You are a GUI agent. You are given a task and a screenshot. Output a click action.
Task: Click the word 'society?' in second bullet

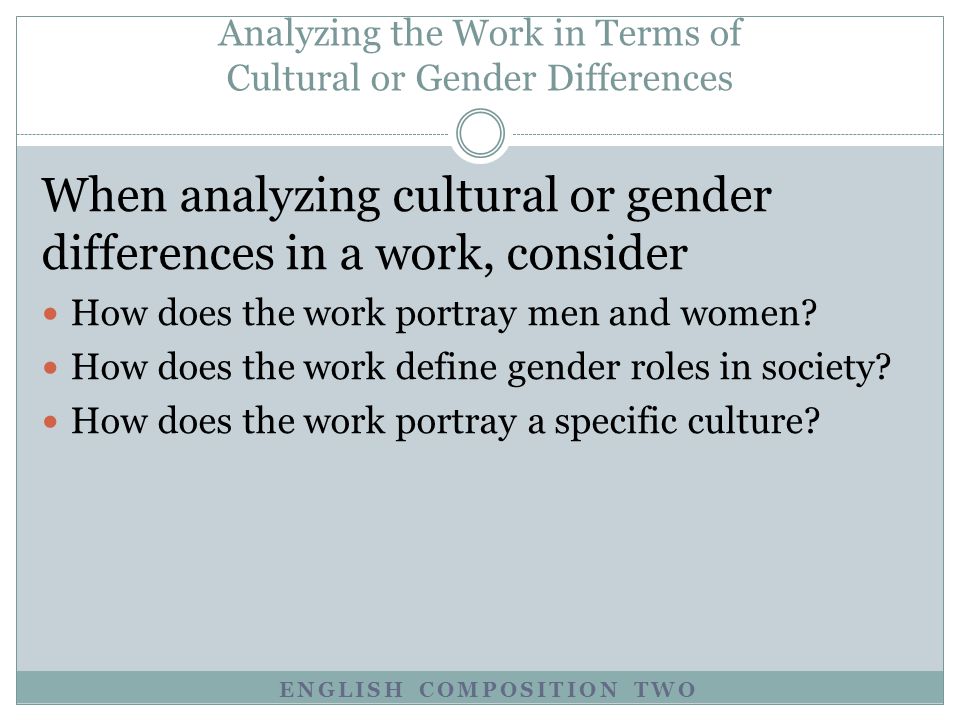point(826,369)
